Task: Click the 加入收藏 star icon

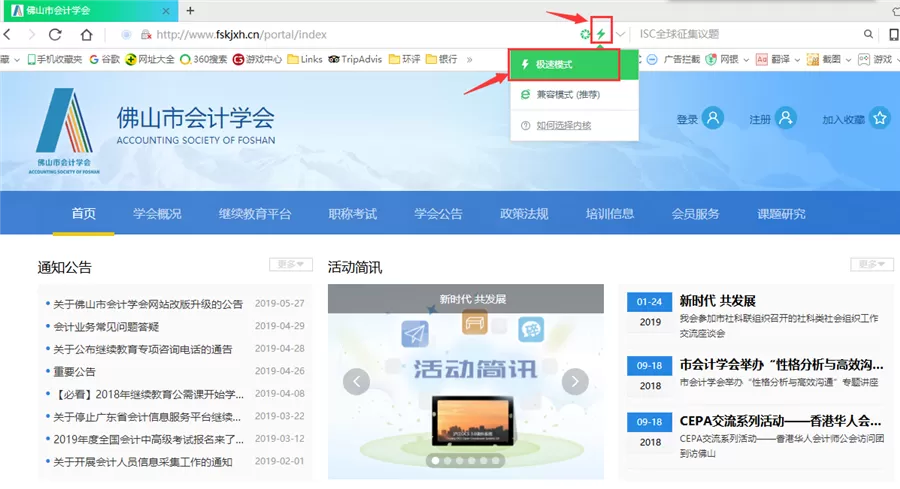Action: [x=879, y=119]
